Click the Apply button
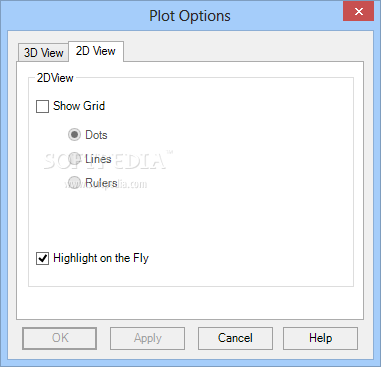This screenshot has height=367, width=381. pos(147,338)
